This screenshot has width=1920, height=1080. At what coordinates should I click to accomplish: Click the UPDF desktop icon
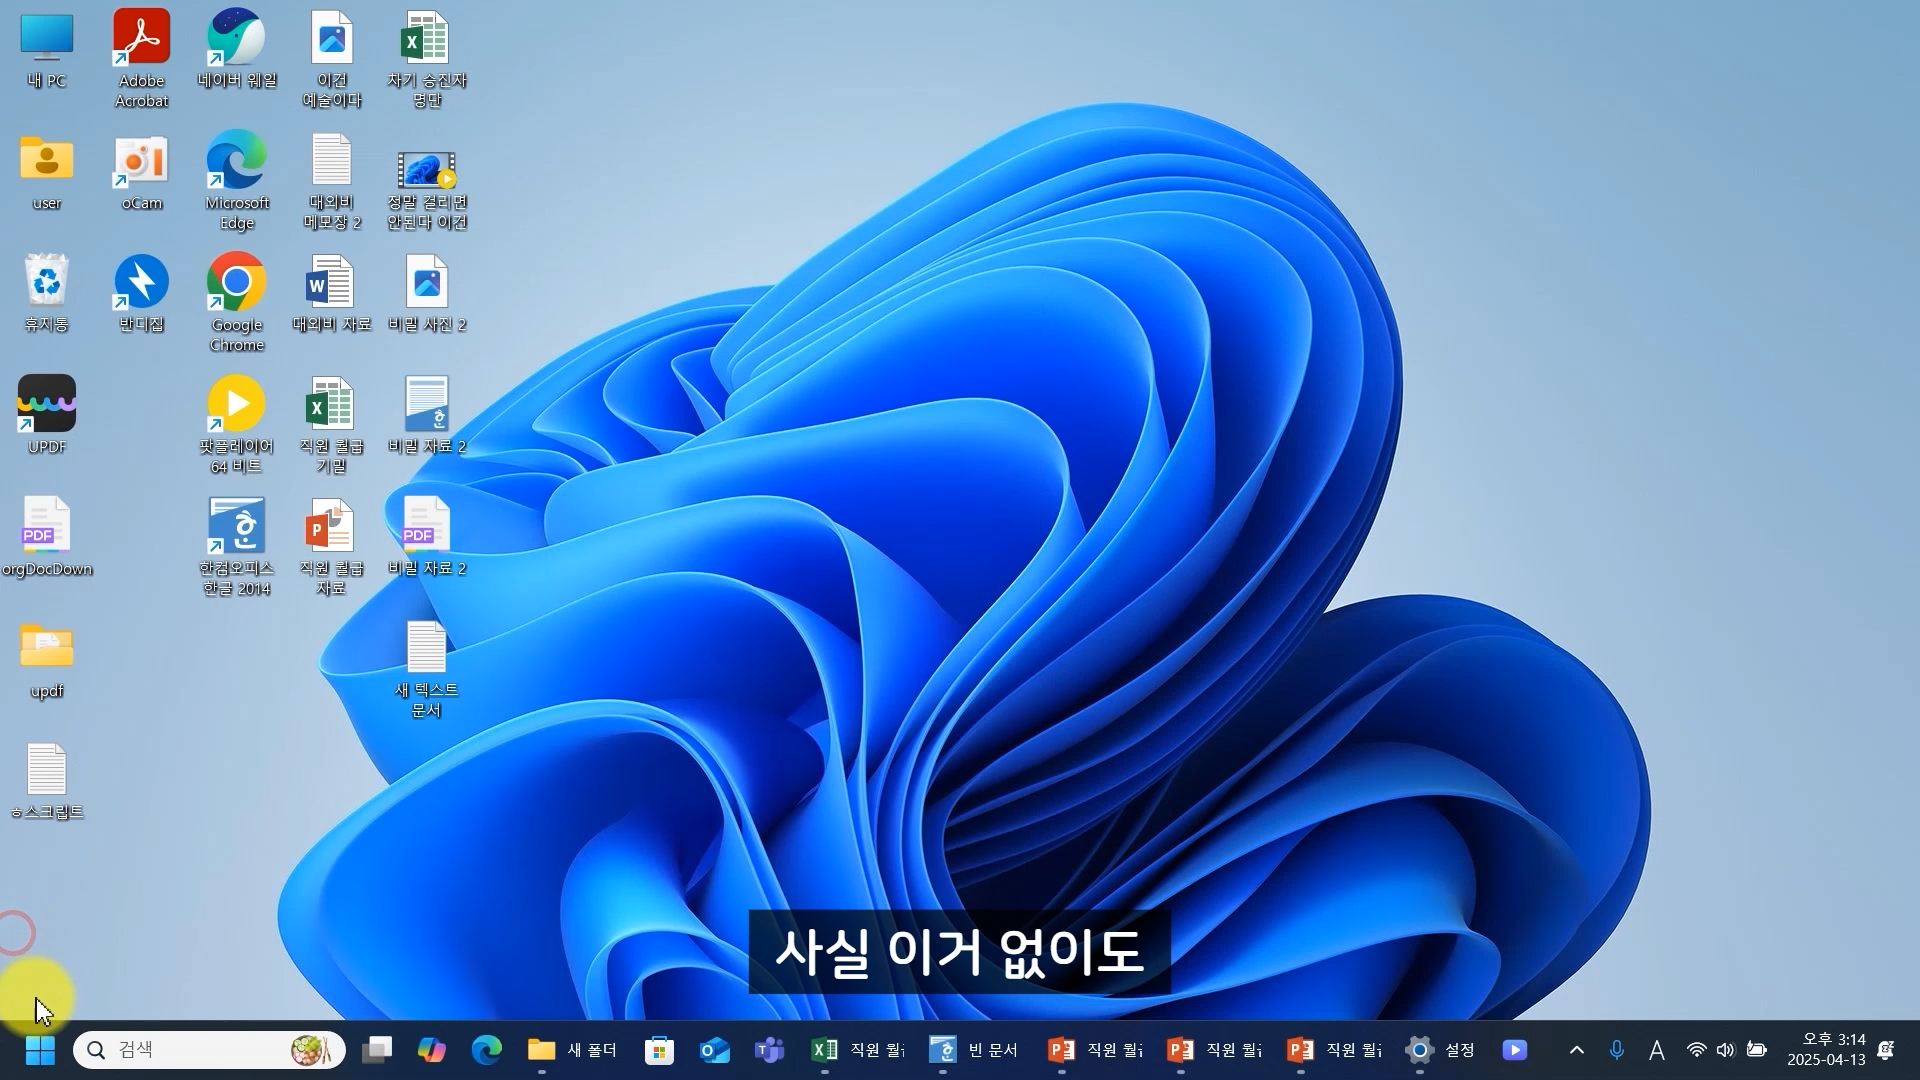[47, 406]
